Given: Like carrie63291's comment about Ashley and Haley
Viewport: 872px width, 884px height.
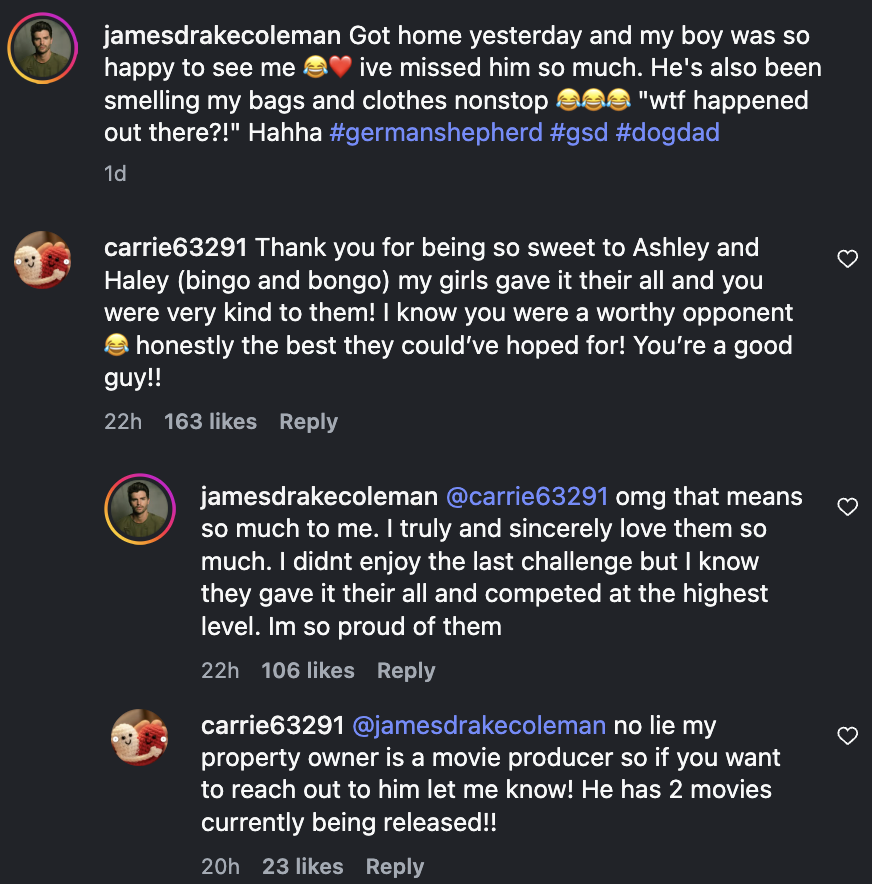Looking at the screenshot, I should (847, 259).
